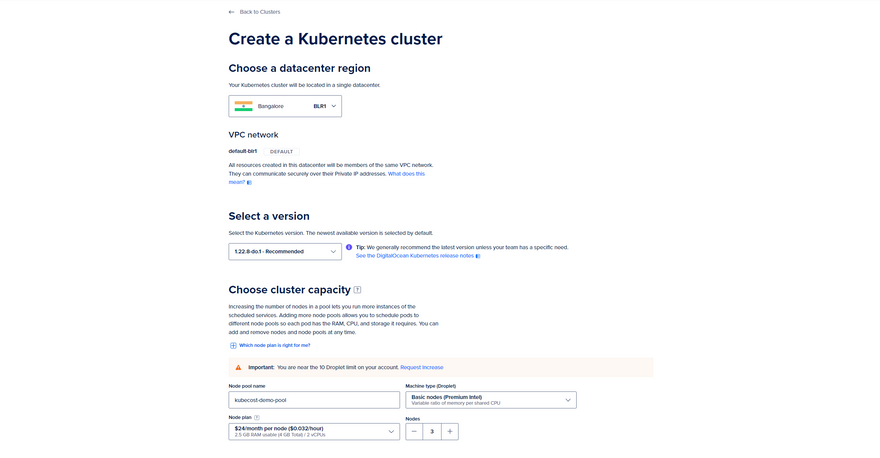Open the Kubernetes version 1.22.8-do.1 dropdown
Image resolution: width=880 pixels, height=458 pixels.
click(285, 252)
